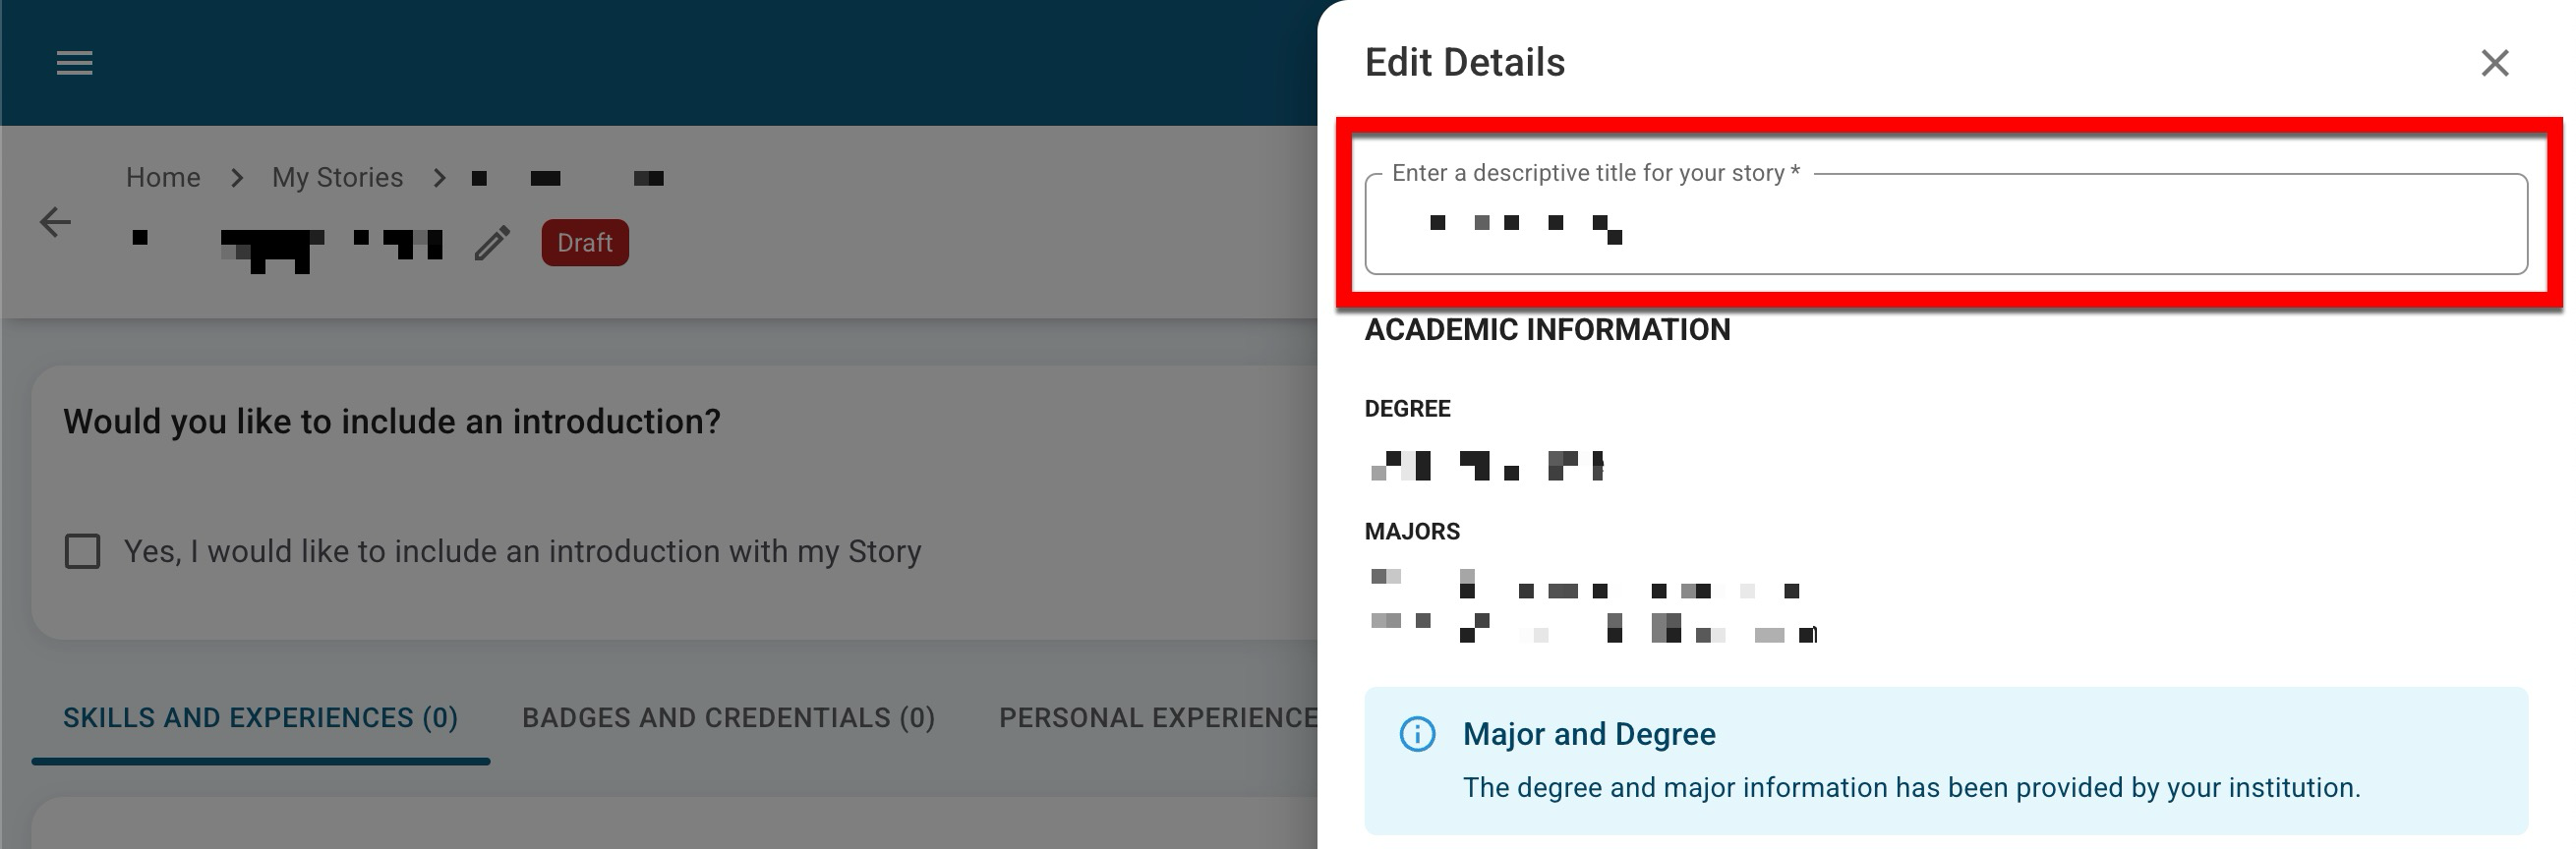The image size is (2576, 849).
Task: Click the 'Yes, I would like to include' label
Action: [x=522, y=551]
